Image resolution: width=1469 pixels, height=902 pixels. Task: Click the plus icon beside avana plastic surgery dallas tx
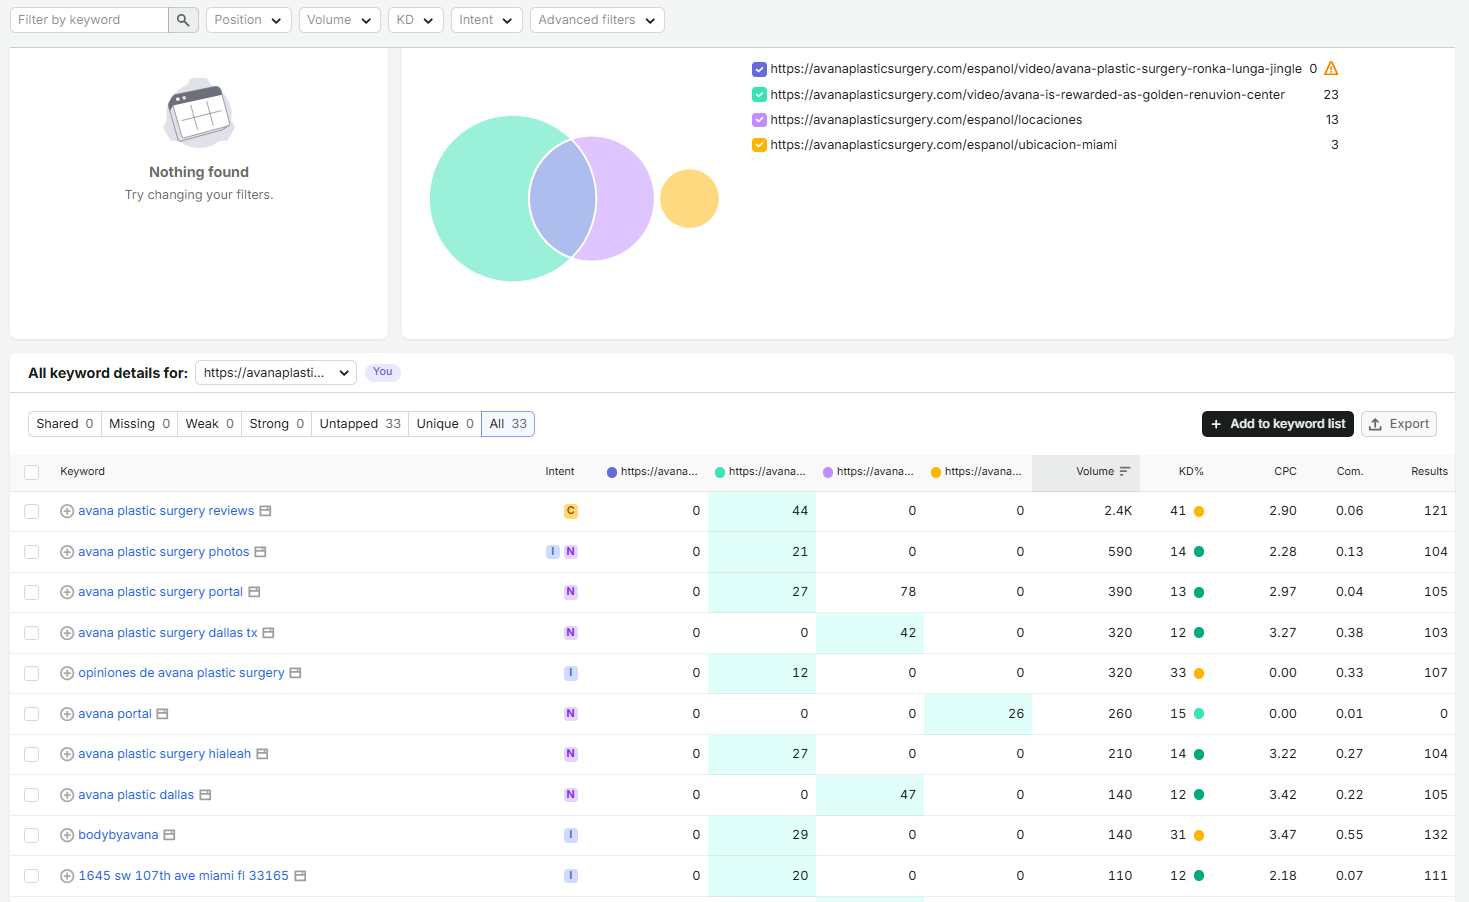point(67,633)
